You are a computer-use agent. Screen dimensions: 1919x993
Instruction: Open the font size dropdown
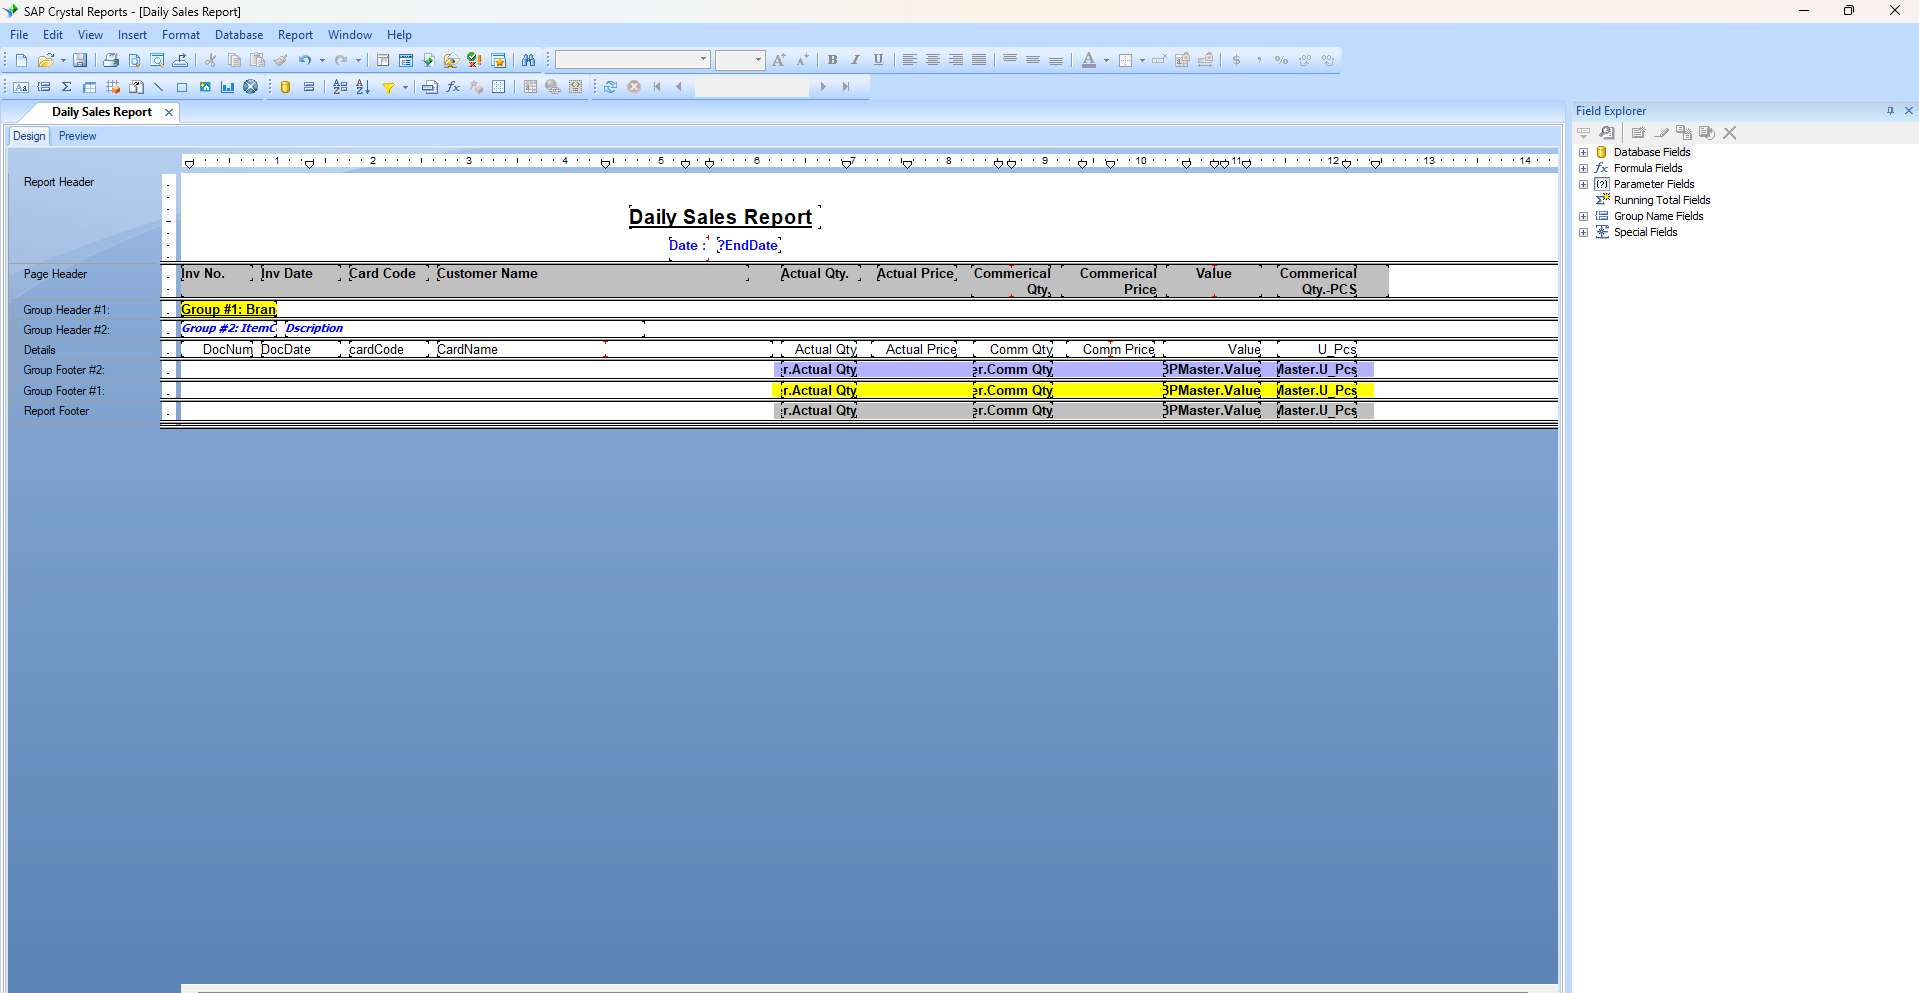(758, 60)
